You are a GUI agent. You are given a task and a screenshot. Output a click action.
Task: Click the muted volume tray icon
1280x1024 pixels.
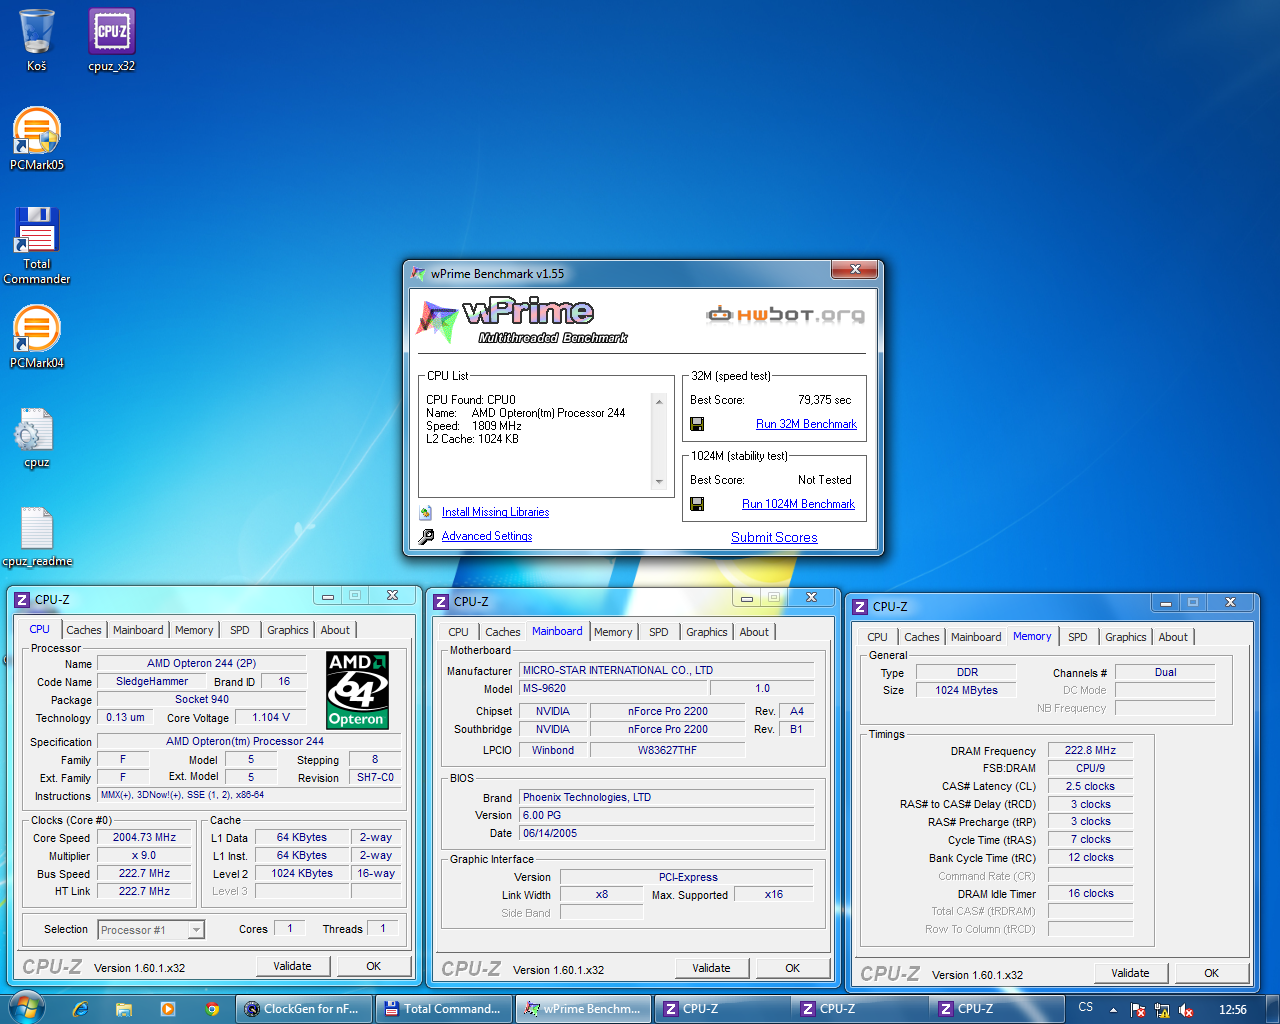(x=1186, y=1010)
